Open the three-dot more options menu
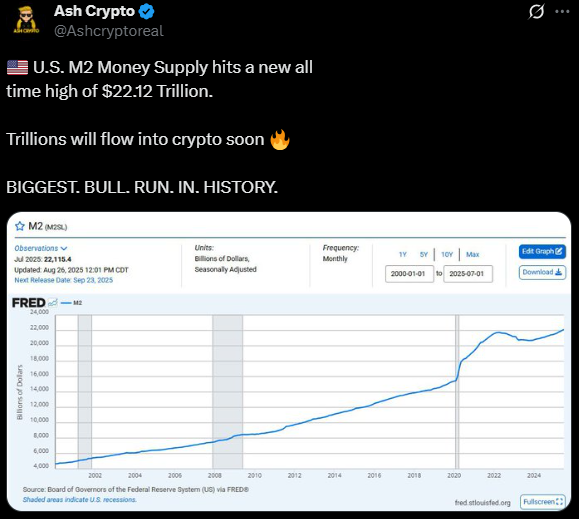 coord(562,11)
